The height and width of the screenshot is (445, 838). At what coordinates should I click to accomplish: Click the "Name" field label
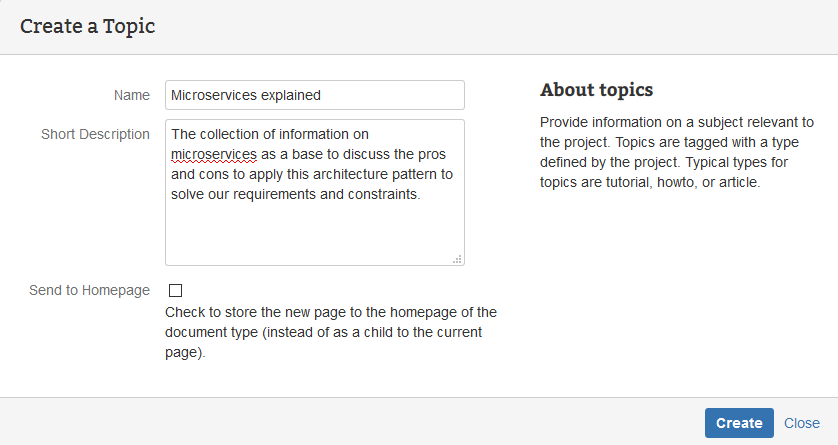pos(131,95)
